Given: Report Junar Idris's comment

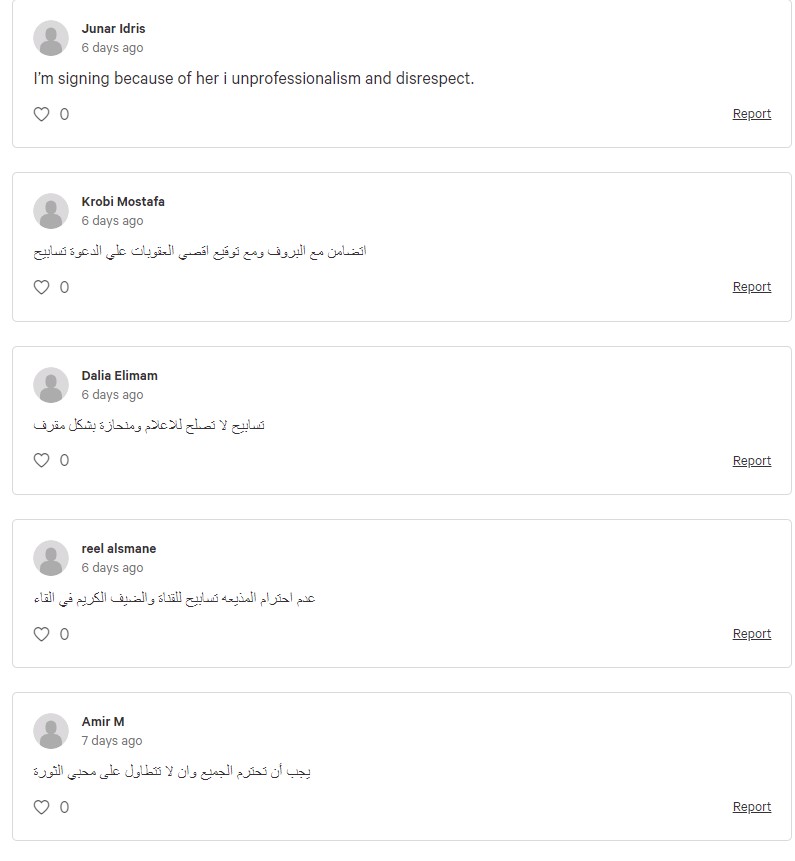Looking at the screenshot, I should pyautogui.click(x=752, y=114).
